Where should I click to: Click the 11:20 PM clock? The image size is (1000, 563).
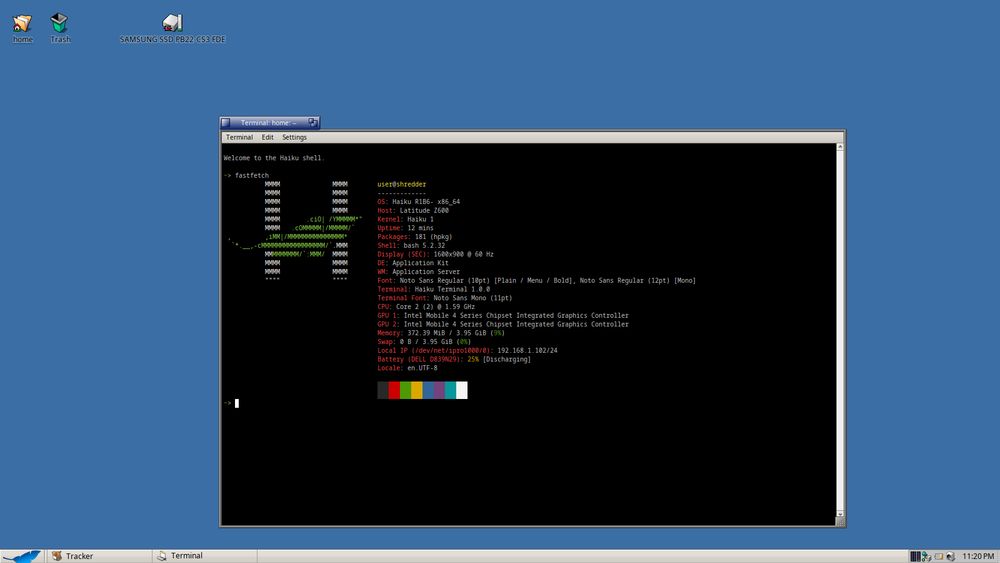click(978, 557)
